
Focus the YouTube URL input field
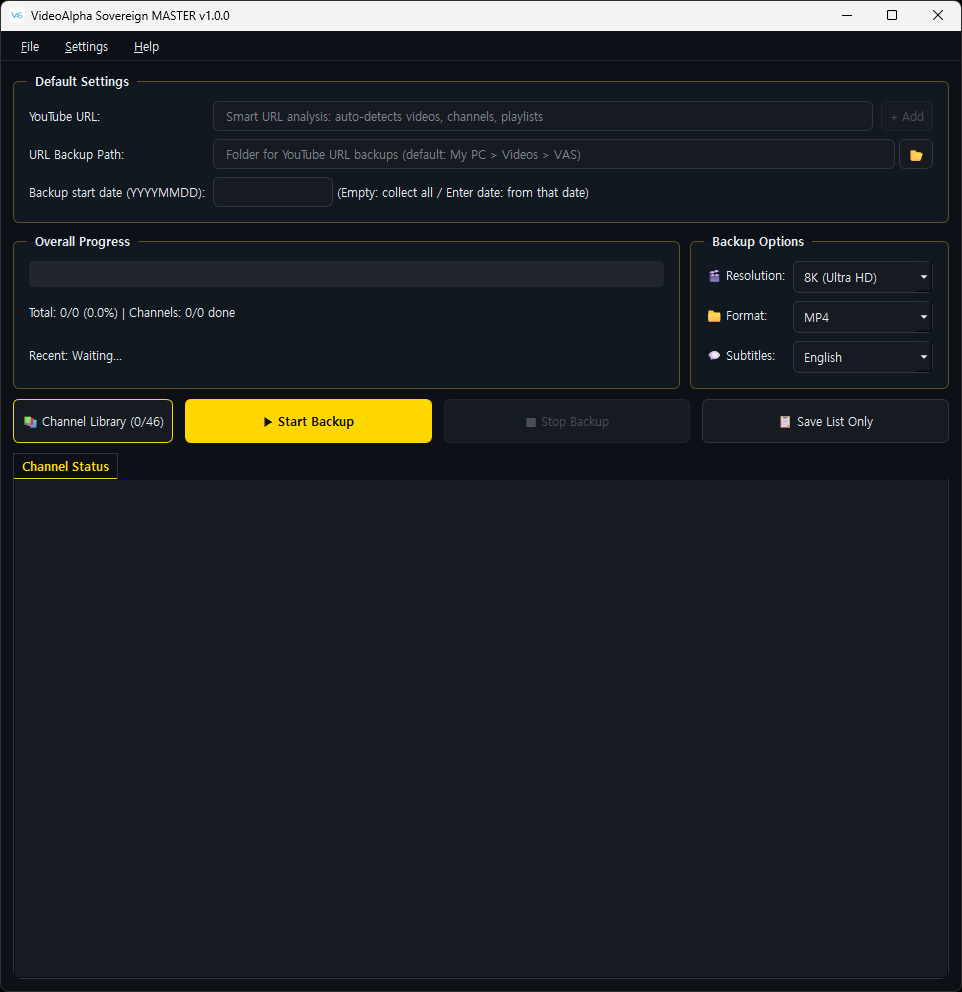(x=543, y=116)
